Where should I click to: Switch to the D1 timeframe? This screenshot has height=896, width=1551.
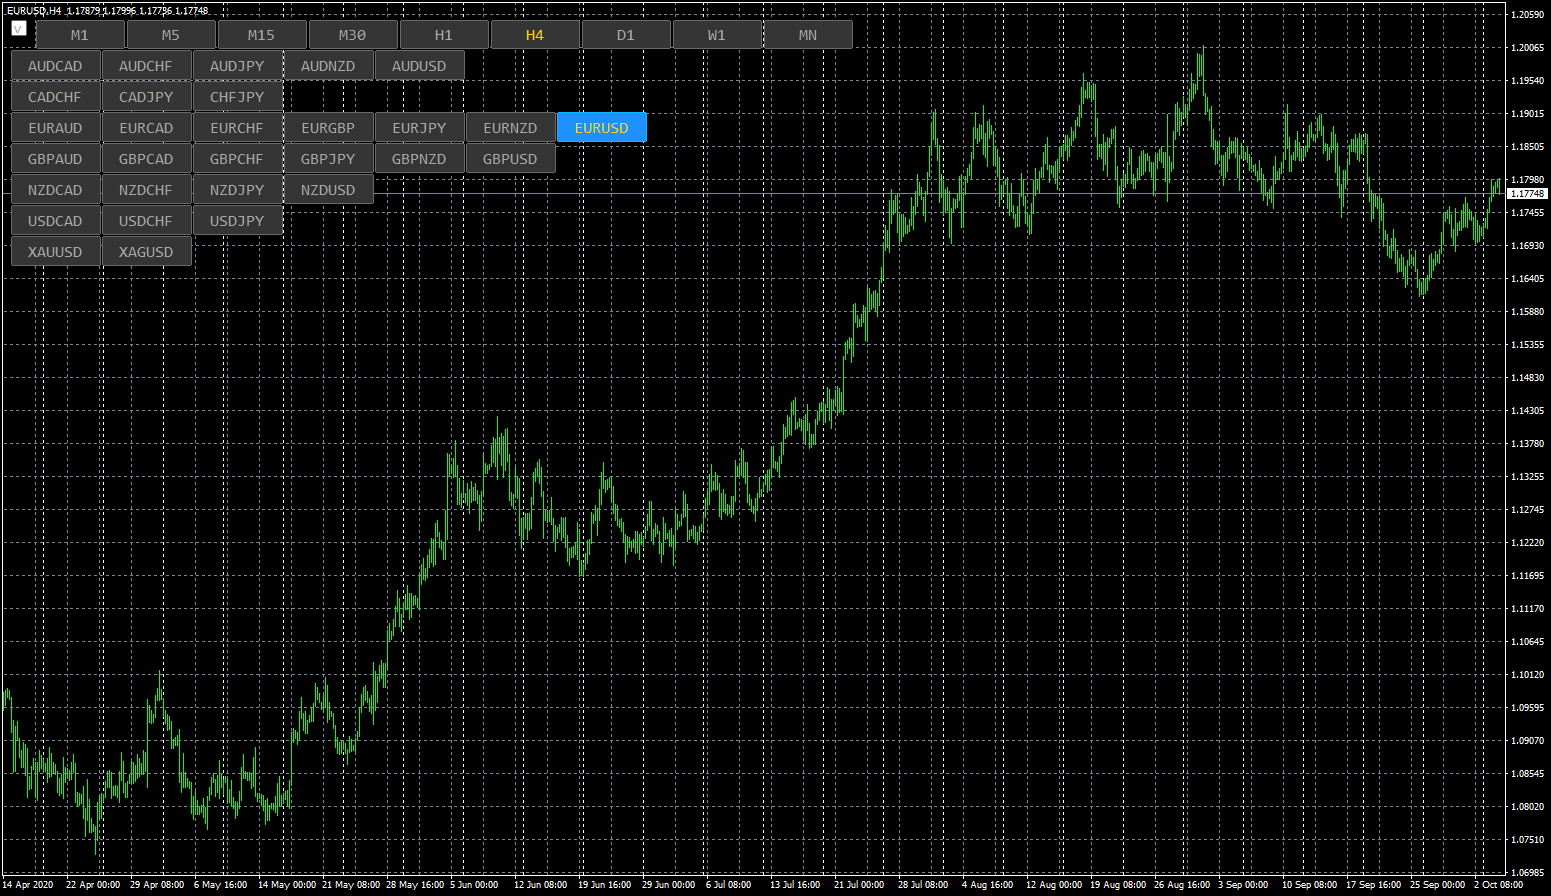click(x=626, y=35)
